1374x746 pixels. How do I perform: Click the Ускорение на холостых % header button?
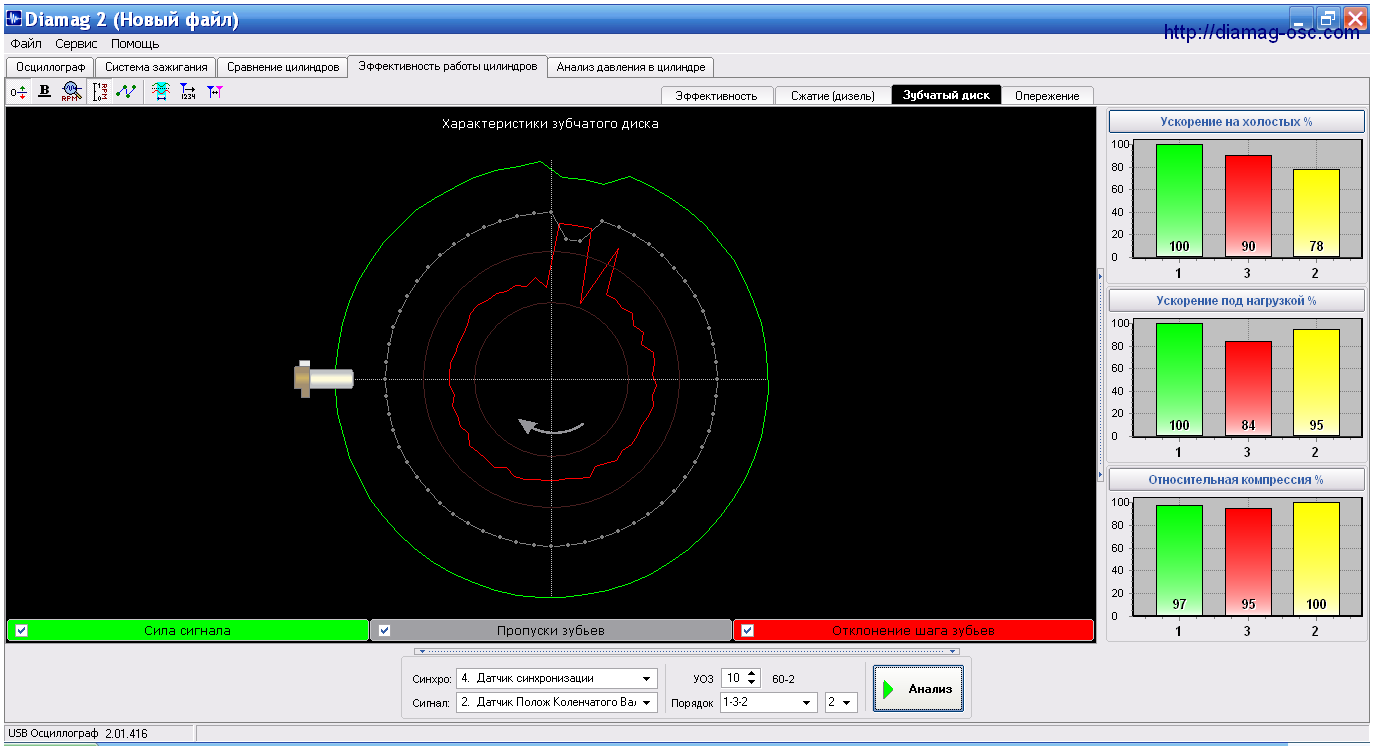(x=1236, y=122)
